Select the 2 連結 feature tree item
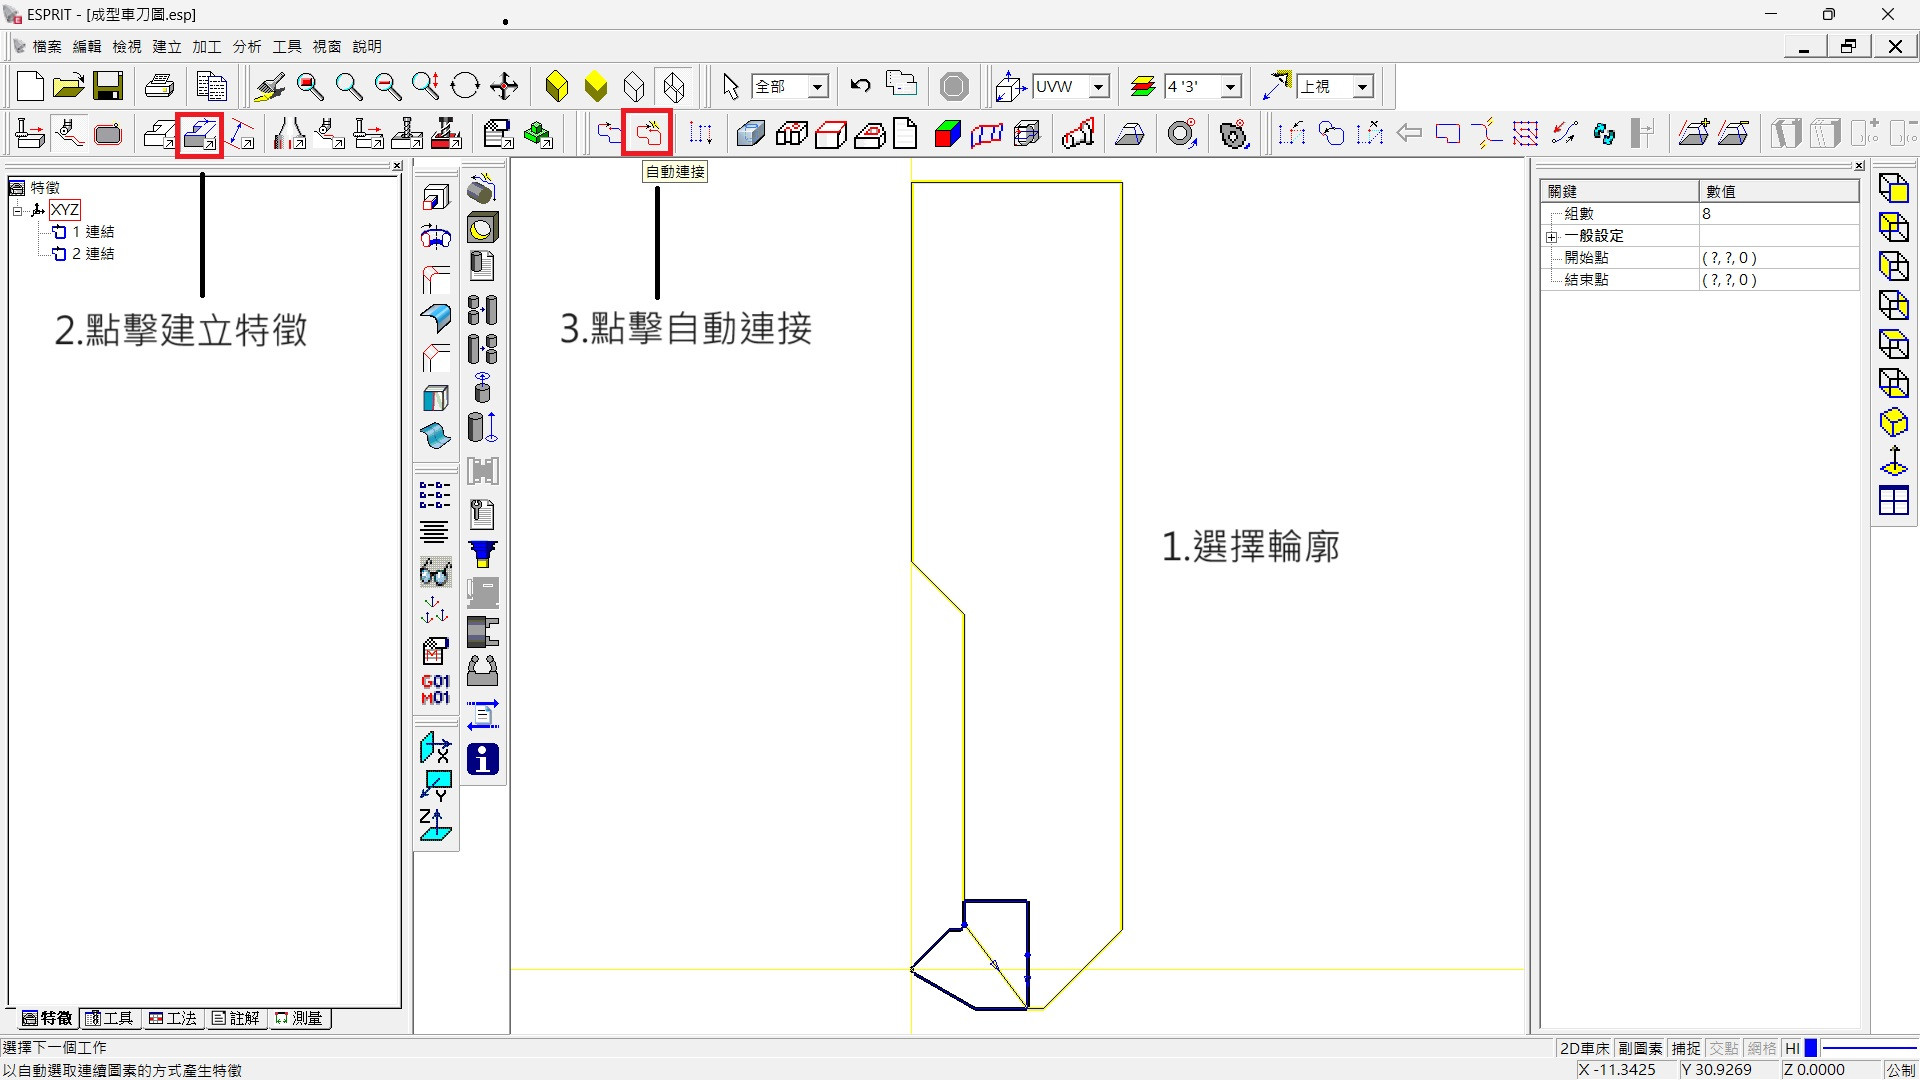Image resolution: width=1920 pixels, height=1080 pixels. point(93,254)
